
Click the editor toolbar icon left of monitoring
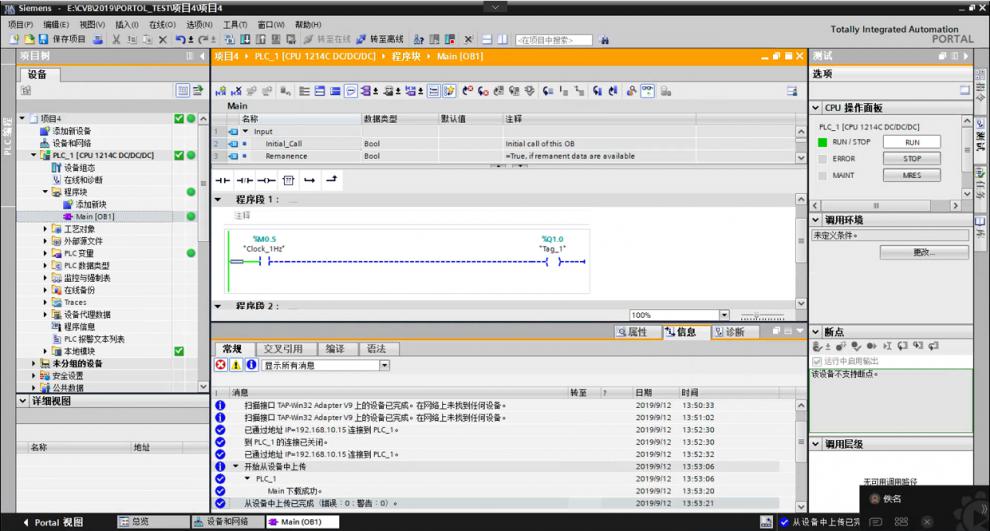[x=631, y=92]
